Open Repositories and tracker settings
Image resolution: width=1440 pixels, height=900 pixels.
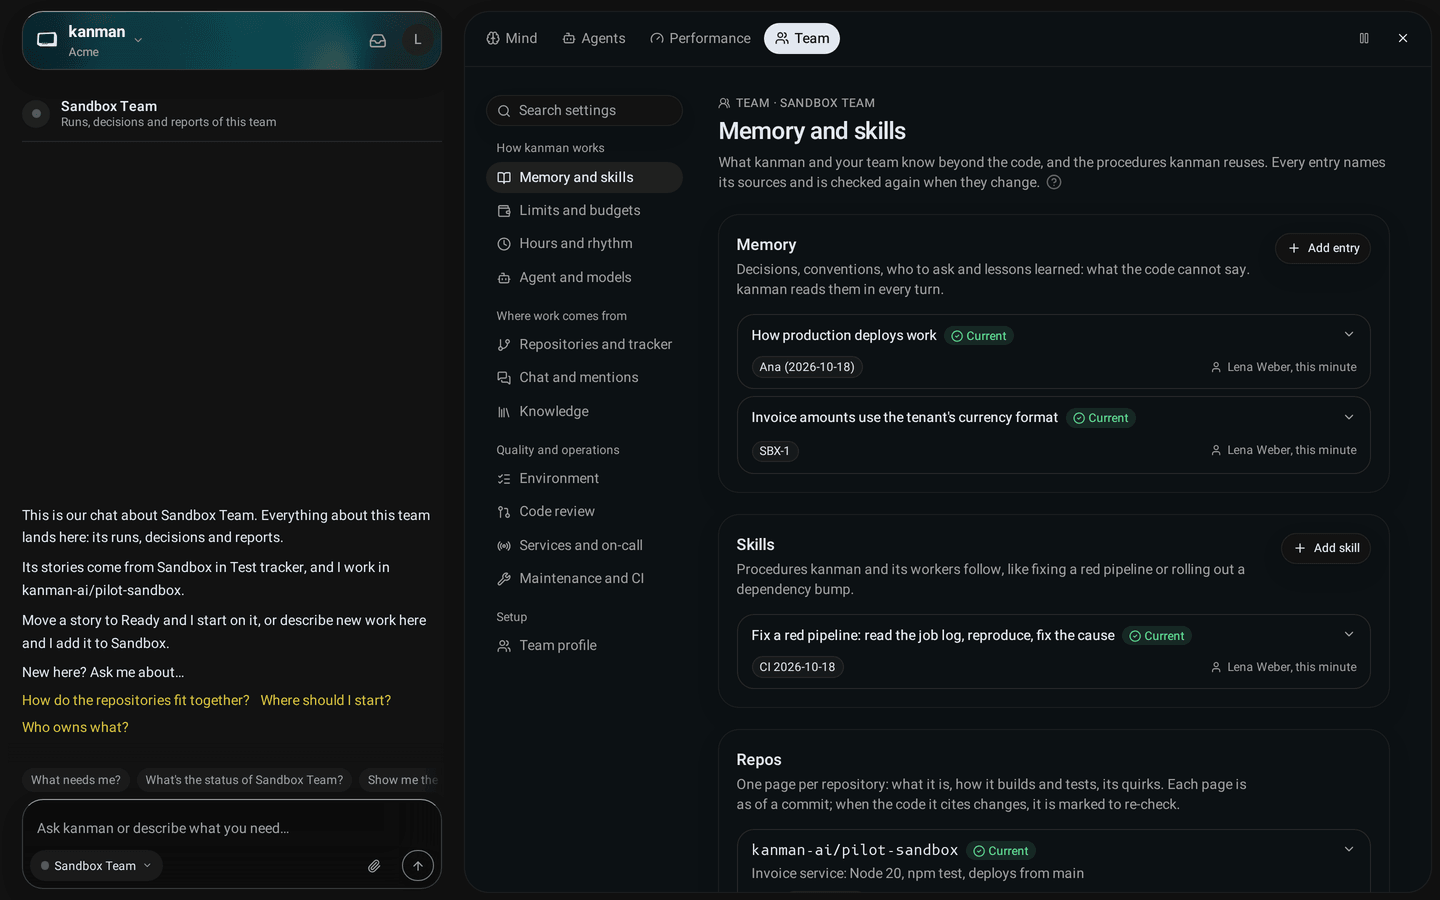pyautogui.click(x=584, y=344)
